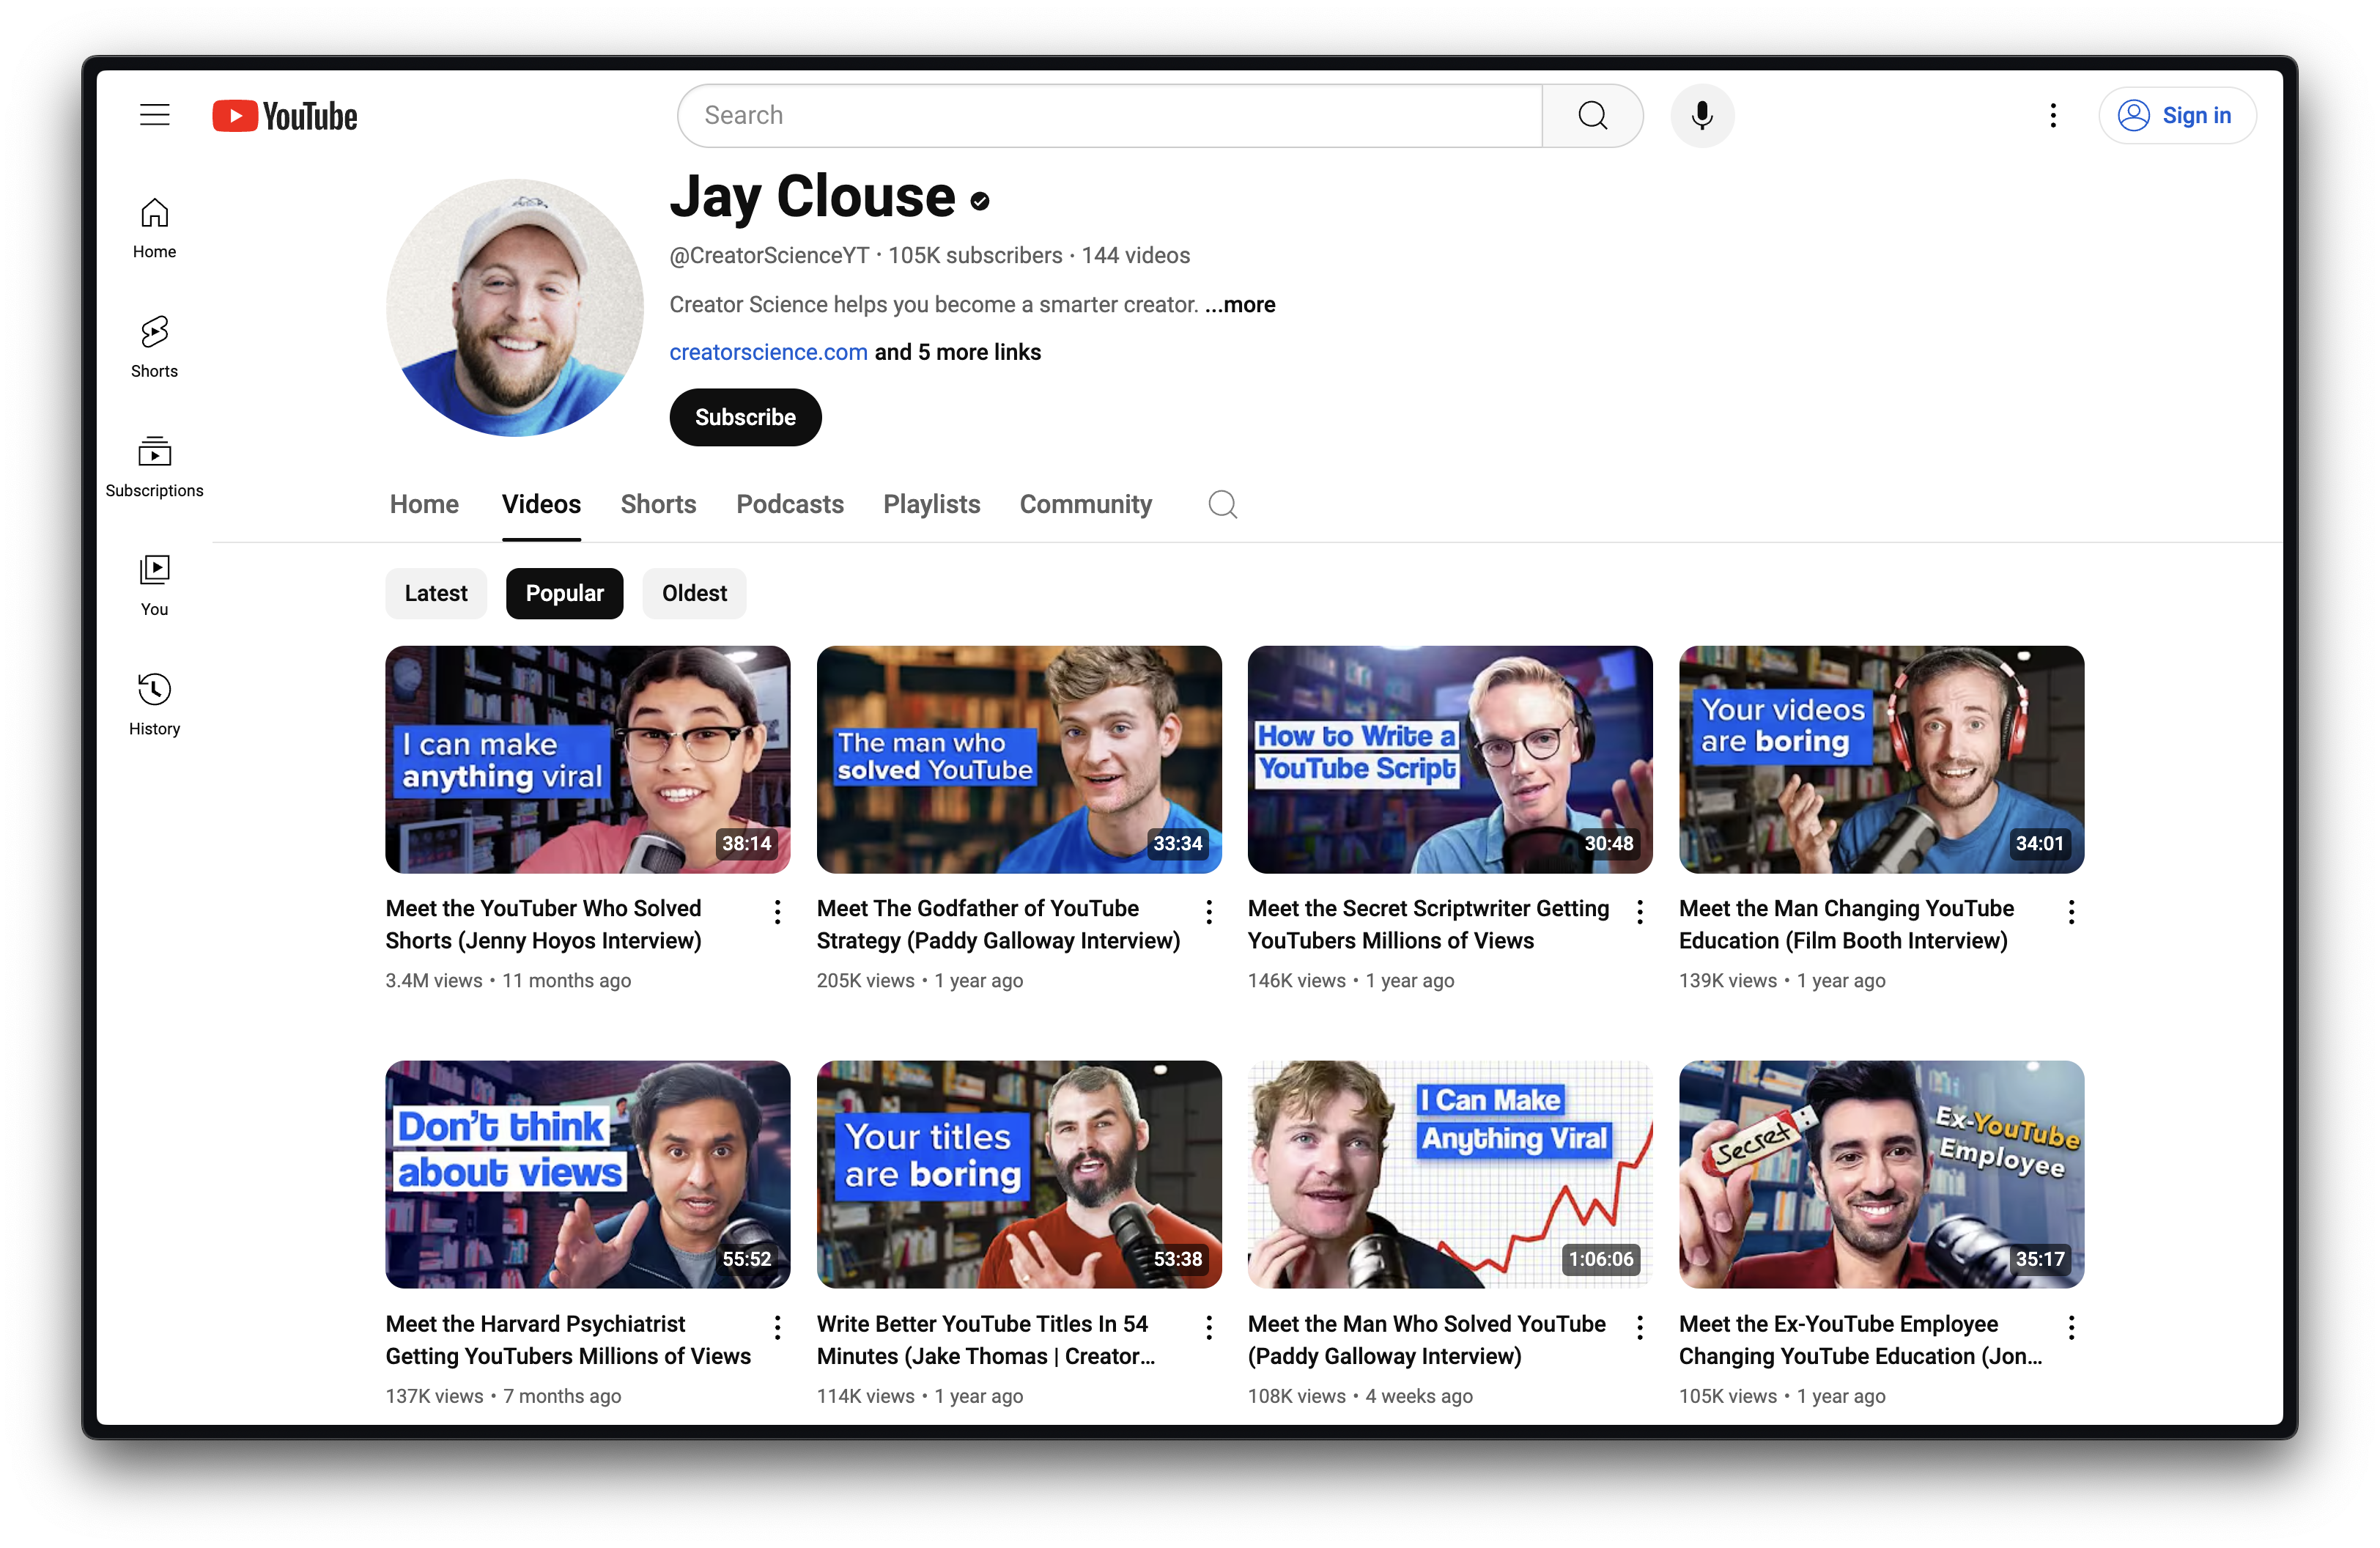Click the Sign in button
2380x1548 pixels.
[x=2177, y=116]
